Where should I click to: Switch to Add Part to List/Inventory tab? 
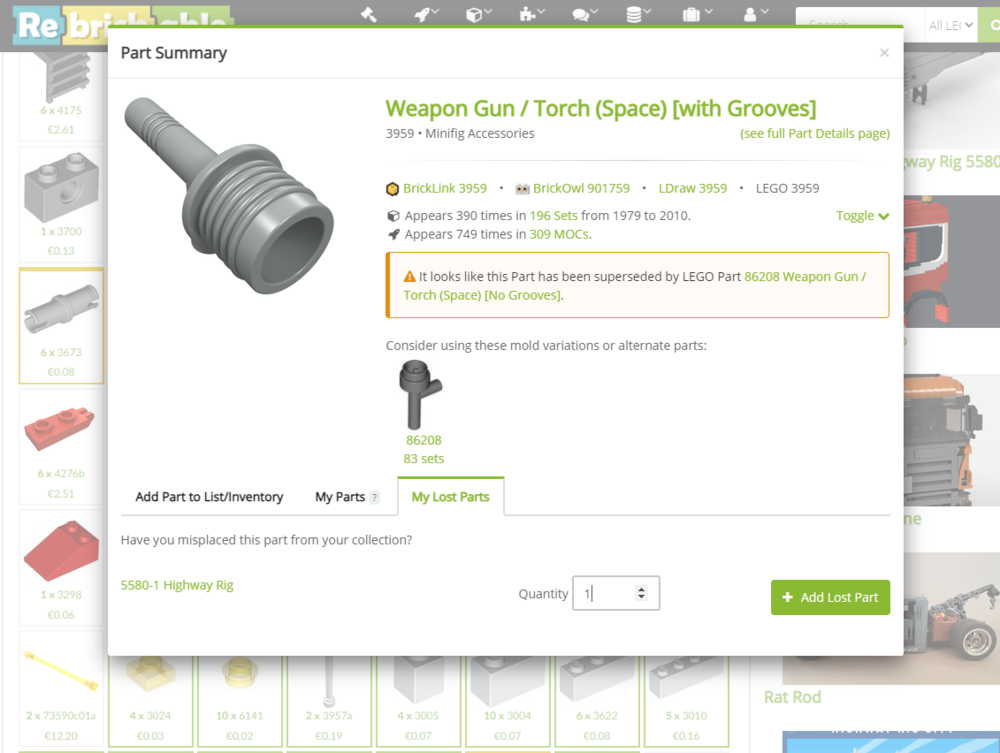click(209, 497)
